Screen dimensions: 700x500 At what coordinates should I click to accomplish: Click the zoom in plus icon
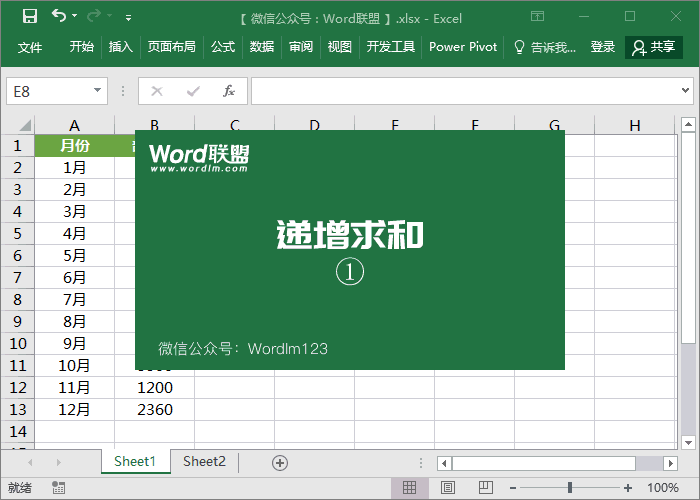click(627, 488)
